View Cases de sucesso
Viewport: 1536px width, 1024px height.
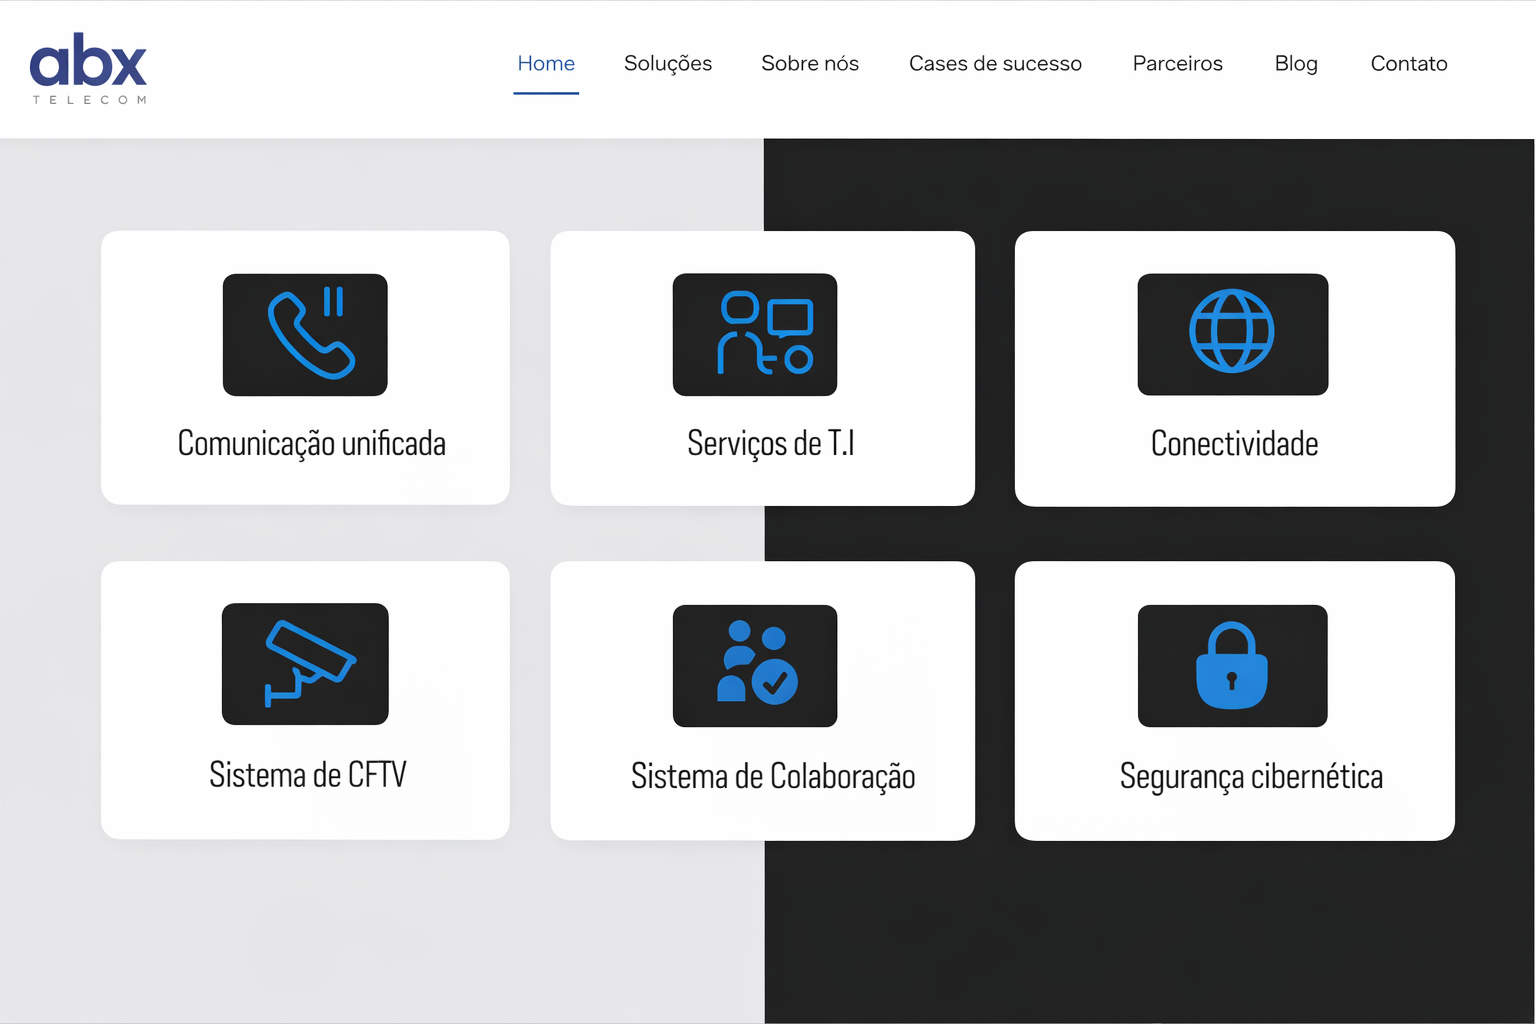pos(995,63)
